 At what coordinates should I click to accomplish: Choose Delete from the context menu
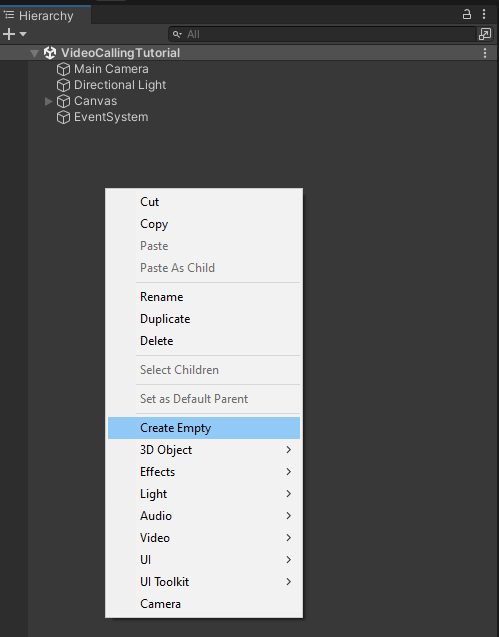pos(204,341)
